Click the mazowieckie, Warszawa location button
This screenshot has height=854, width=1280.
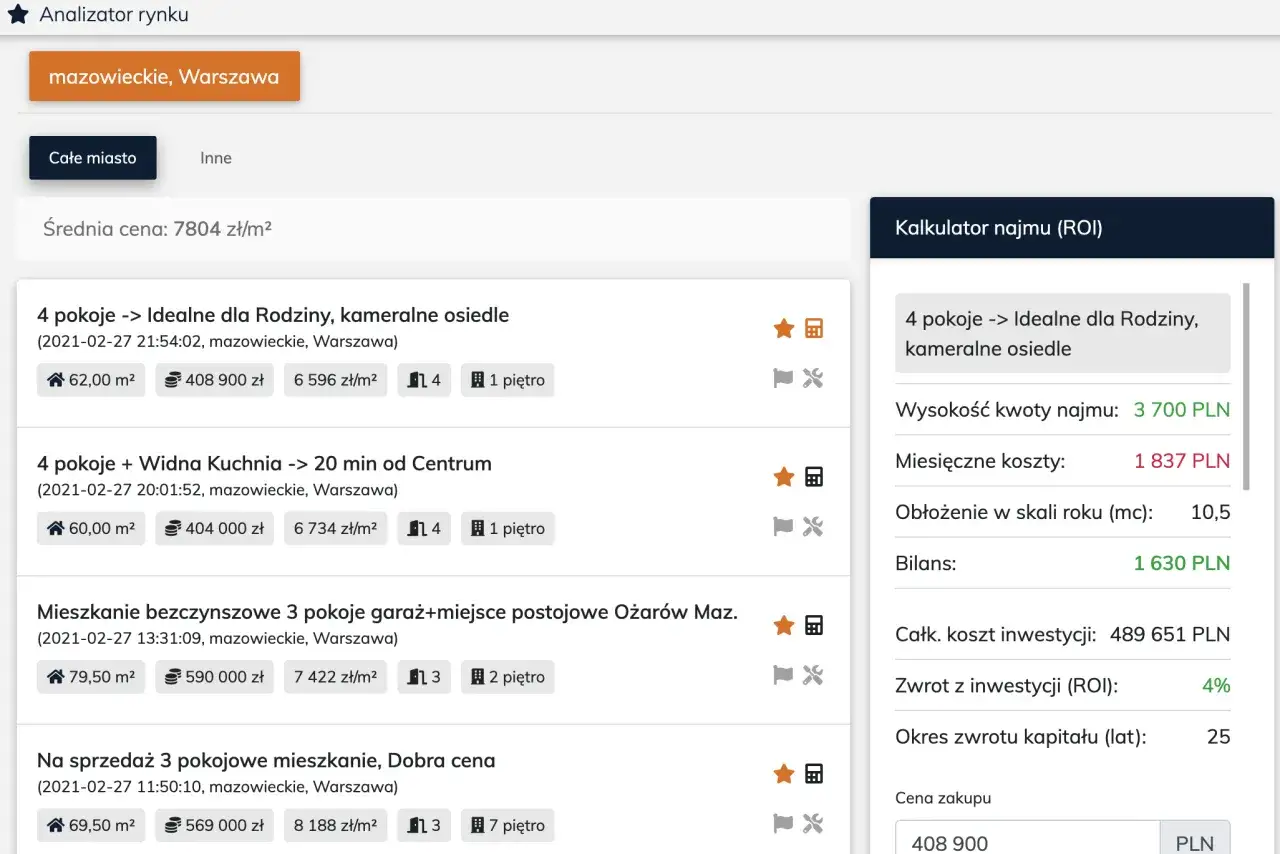[164, 77]
